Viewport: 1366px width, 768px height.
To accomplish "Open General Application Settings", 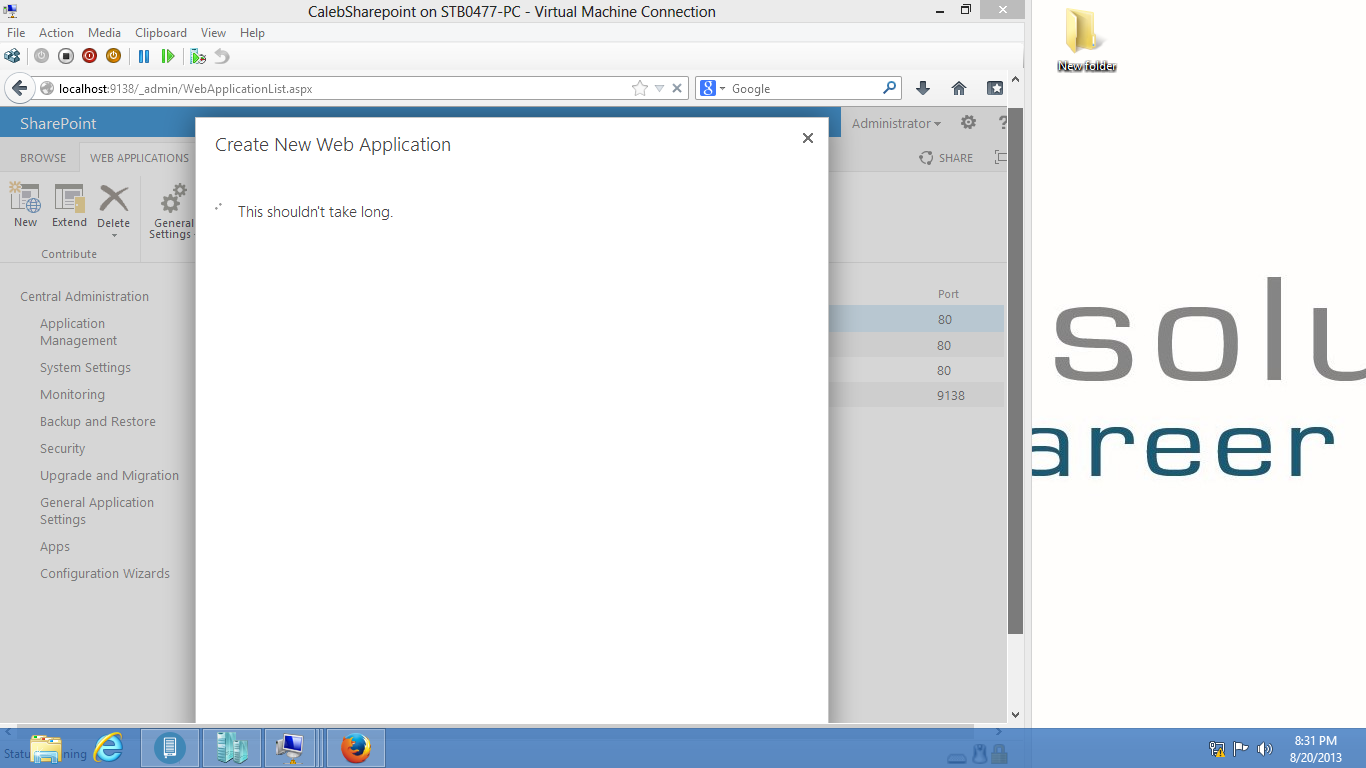I will (x=97, y=511).
